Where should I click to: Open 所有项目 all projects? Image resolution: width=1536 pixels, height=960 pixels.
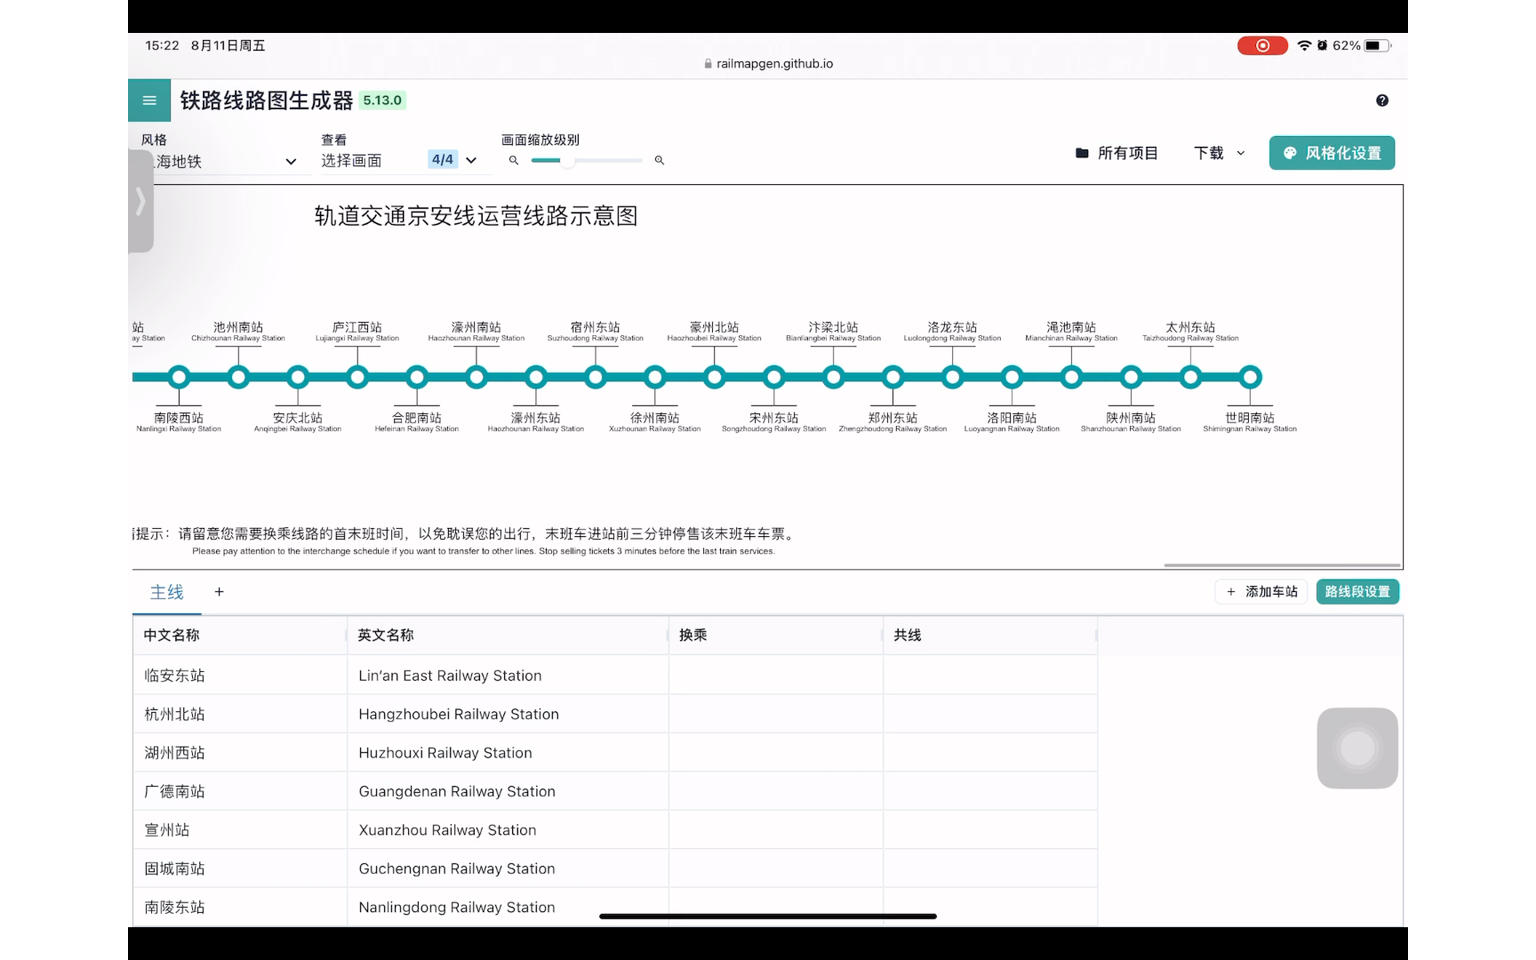coord(1116,153)
